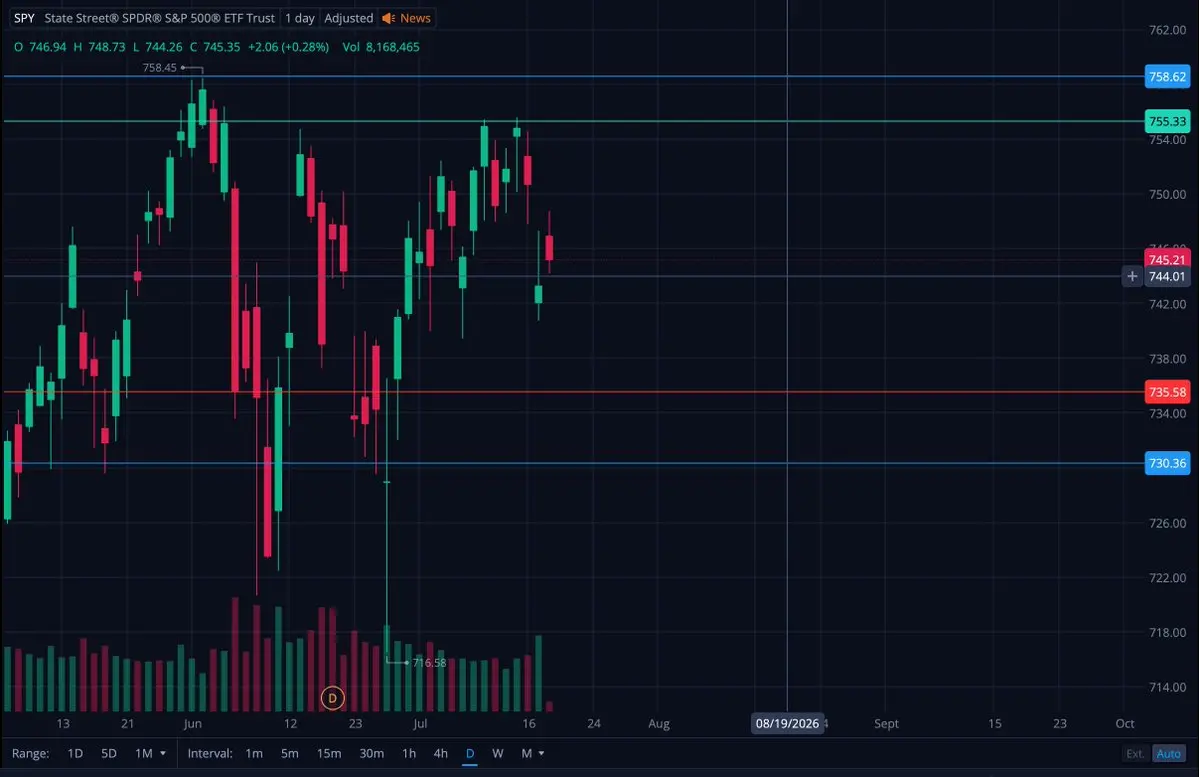Choose the 1m interval
Viewport: 1199px width, 777px height.
tap(254, 753)
